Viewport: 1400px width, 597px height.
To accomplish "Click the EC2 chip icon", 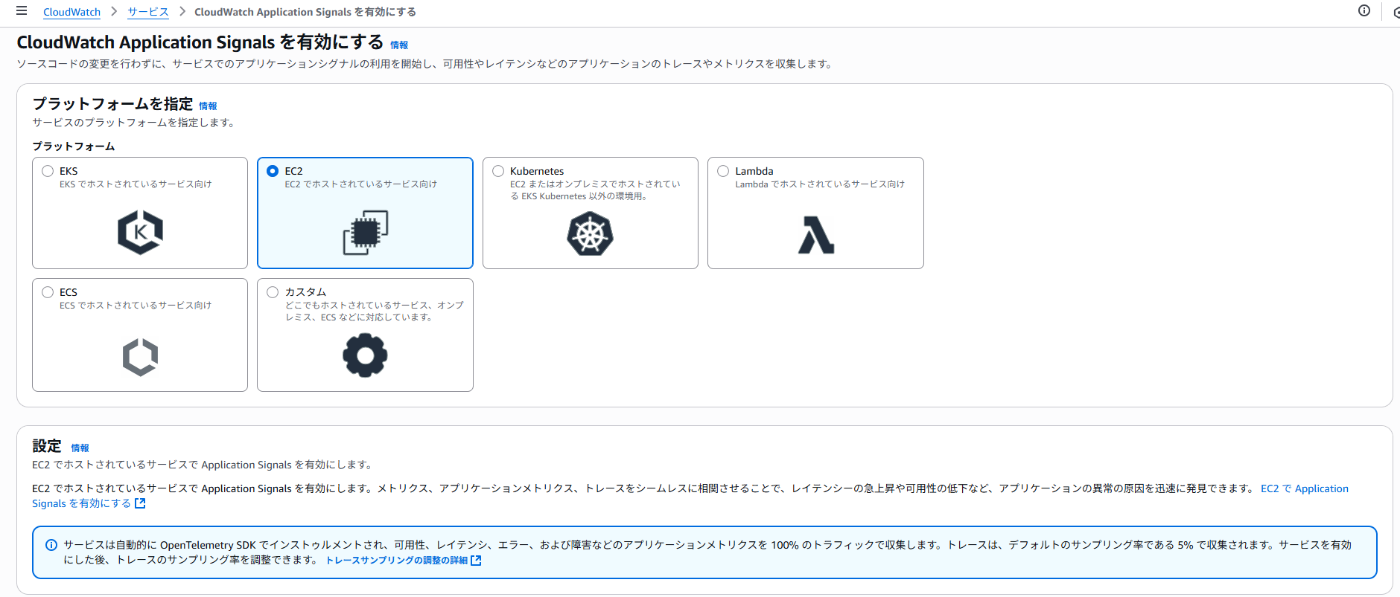I will [x=365, y=232].
